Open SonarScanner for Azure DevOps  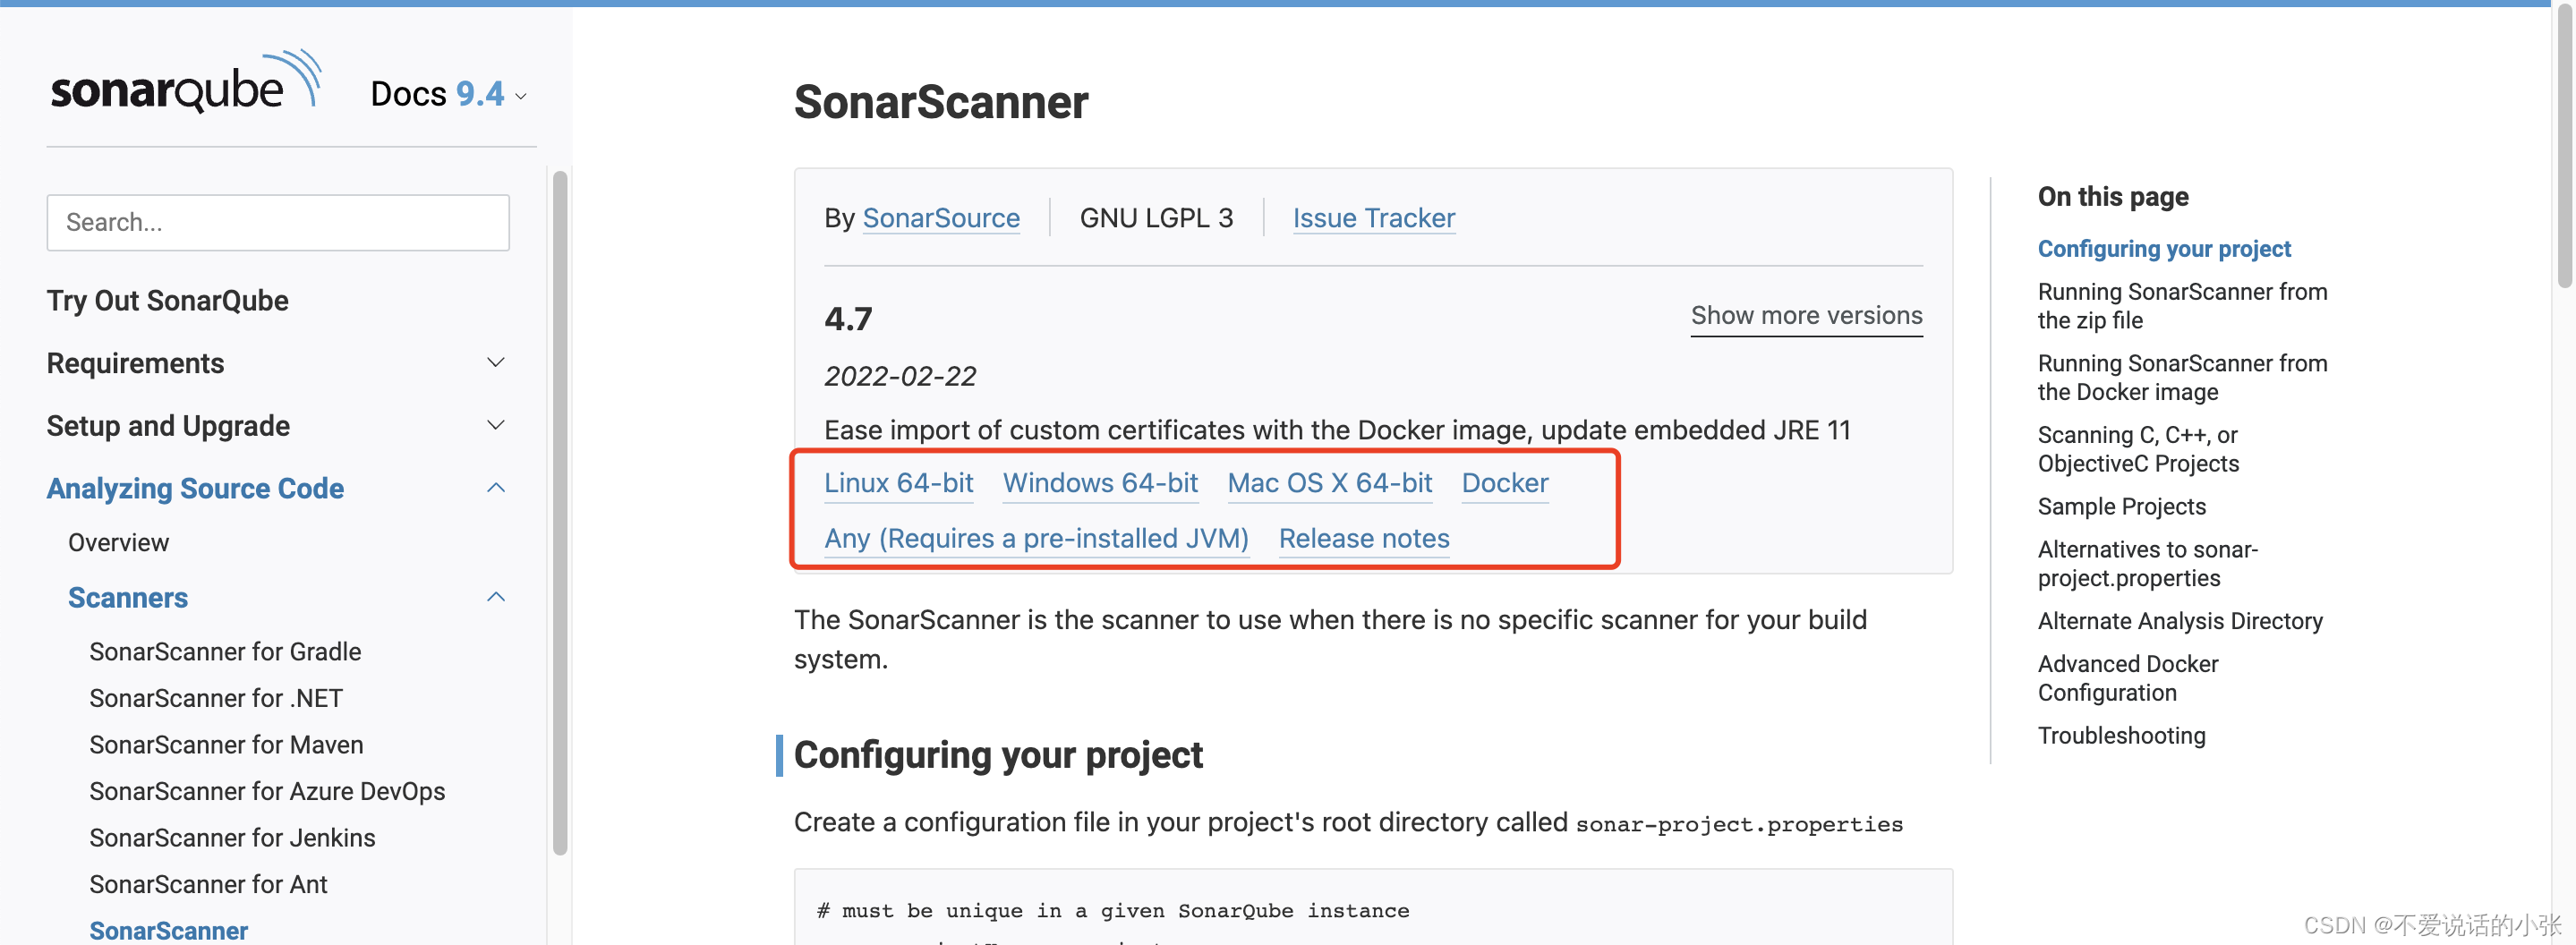(267, 791)
